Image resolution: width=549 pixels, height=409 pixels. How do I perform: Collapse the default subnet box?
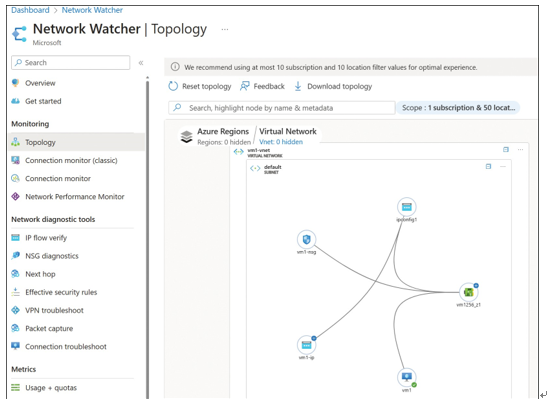(x=488, y=166)
